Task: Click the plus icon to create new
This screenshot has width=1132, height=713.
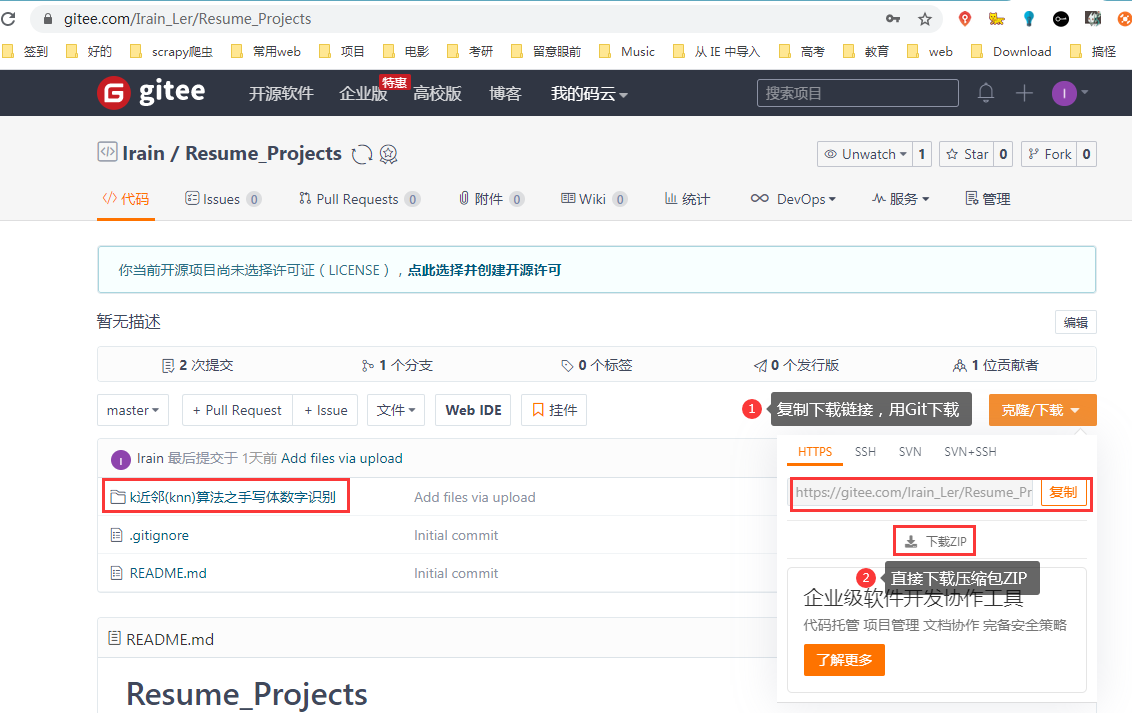Action: [x=1024, y=93]
